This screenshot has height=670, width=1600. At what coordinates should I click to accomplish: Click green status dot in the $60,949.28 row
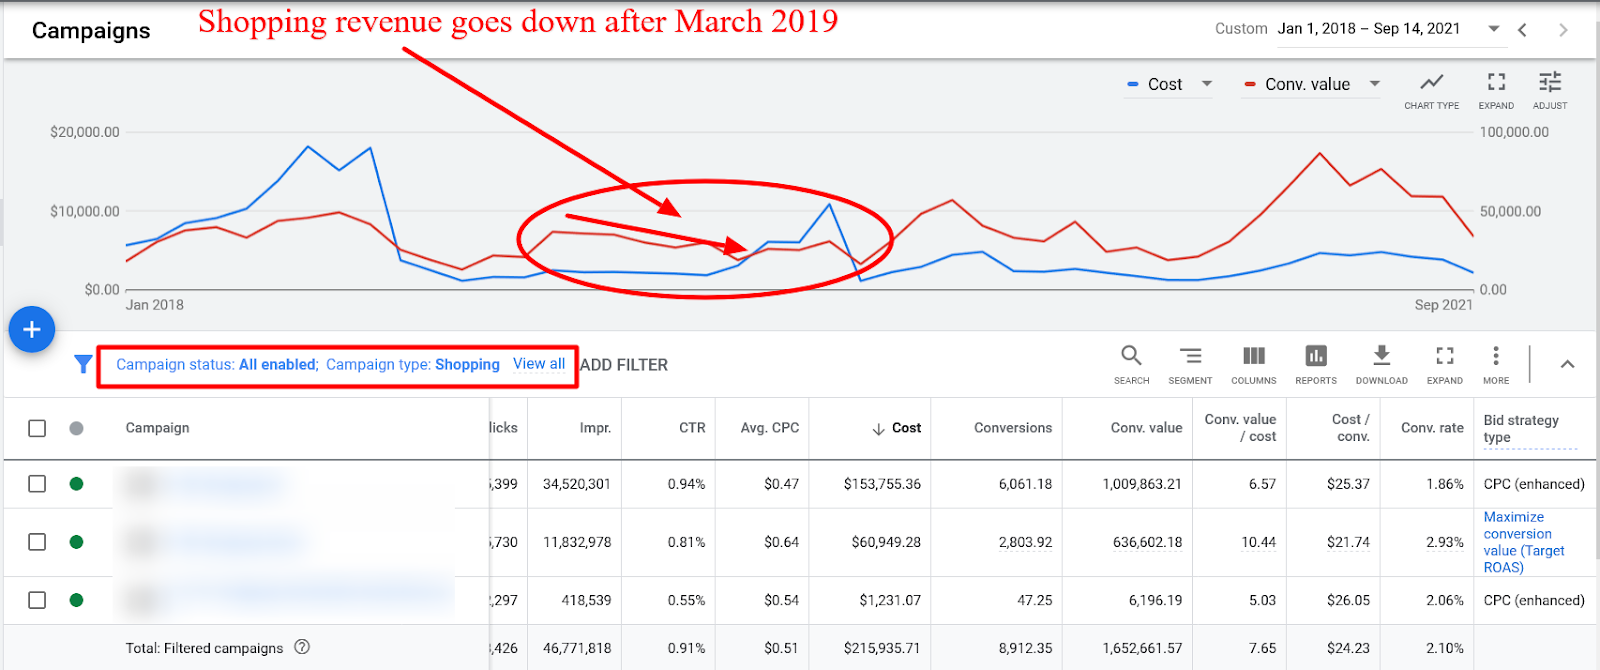(76, 542)
